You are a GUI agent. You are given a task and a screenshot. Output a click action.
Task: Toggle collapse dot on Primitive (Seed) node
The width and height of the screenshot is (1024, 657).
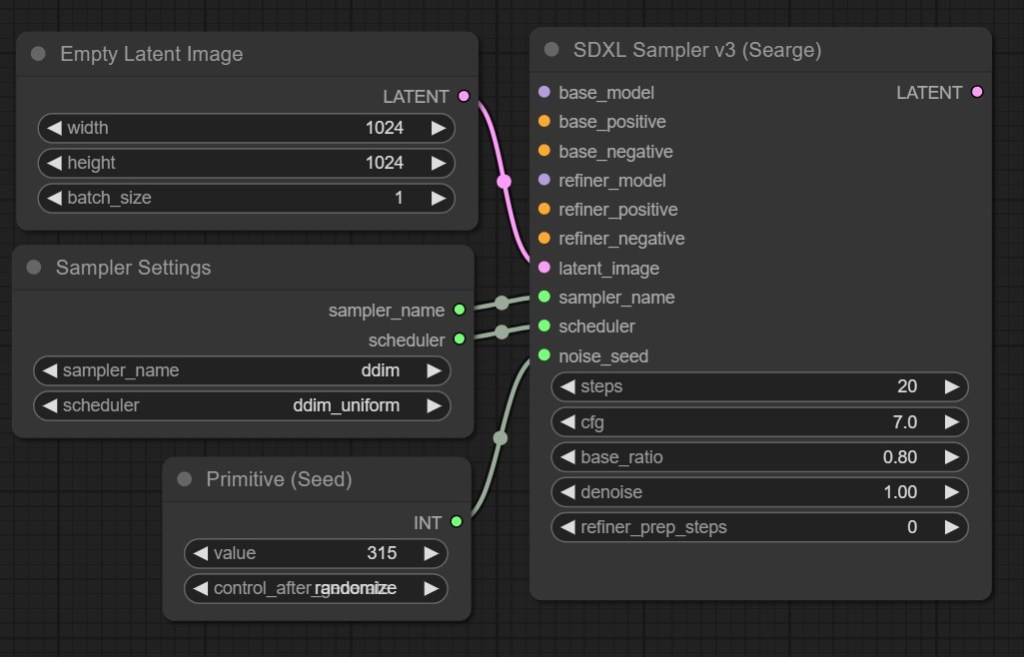point(184,480)
